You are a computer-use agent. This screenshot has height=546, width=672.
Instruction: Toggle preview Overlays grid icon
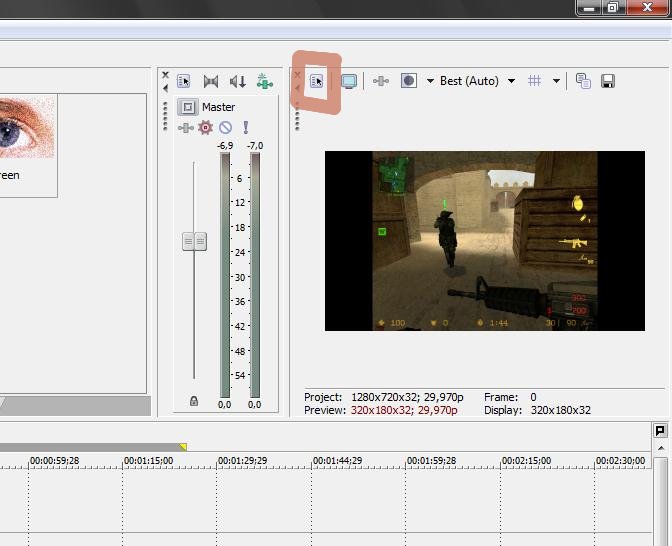(534, 81)
